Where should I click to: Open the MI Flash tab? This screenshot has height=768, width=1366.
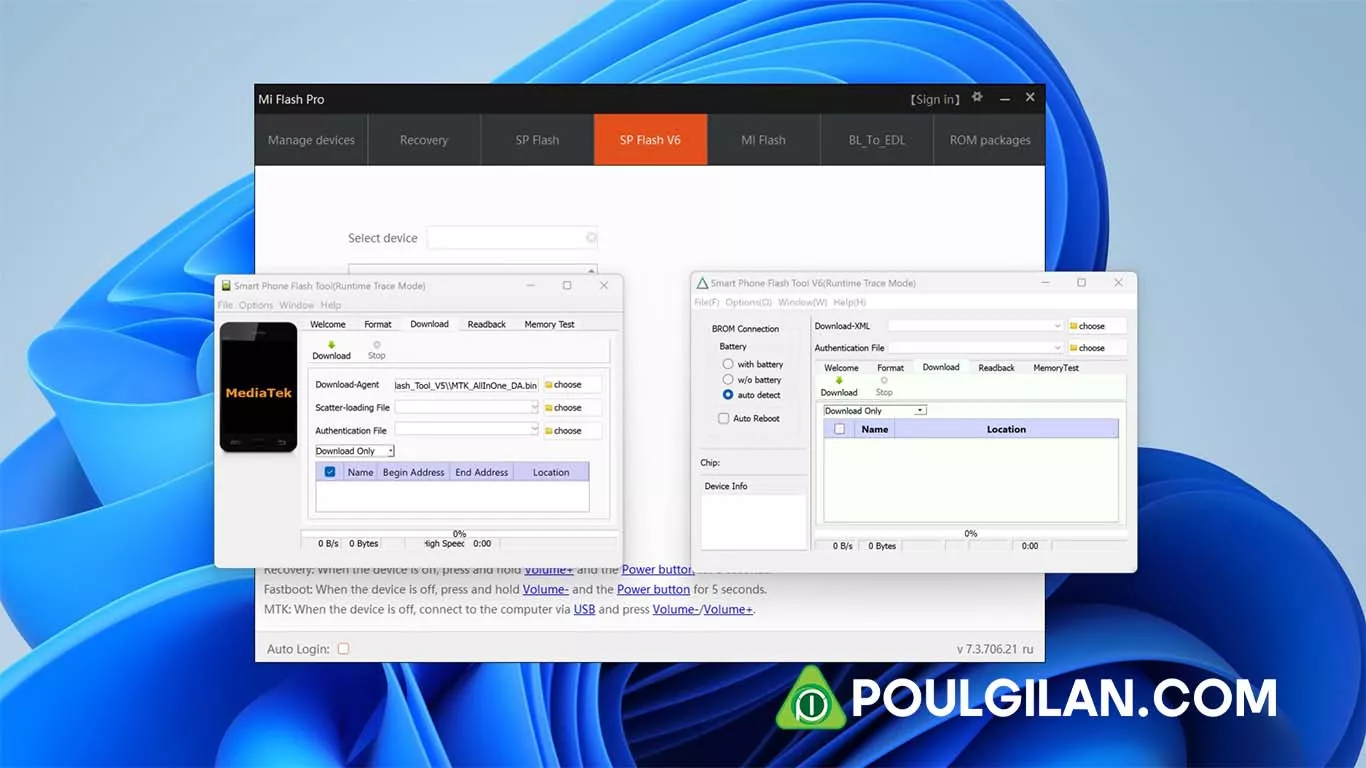tap(763, 140)
